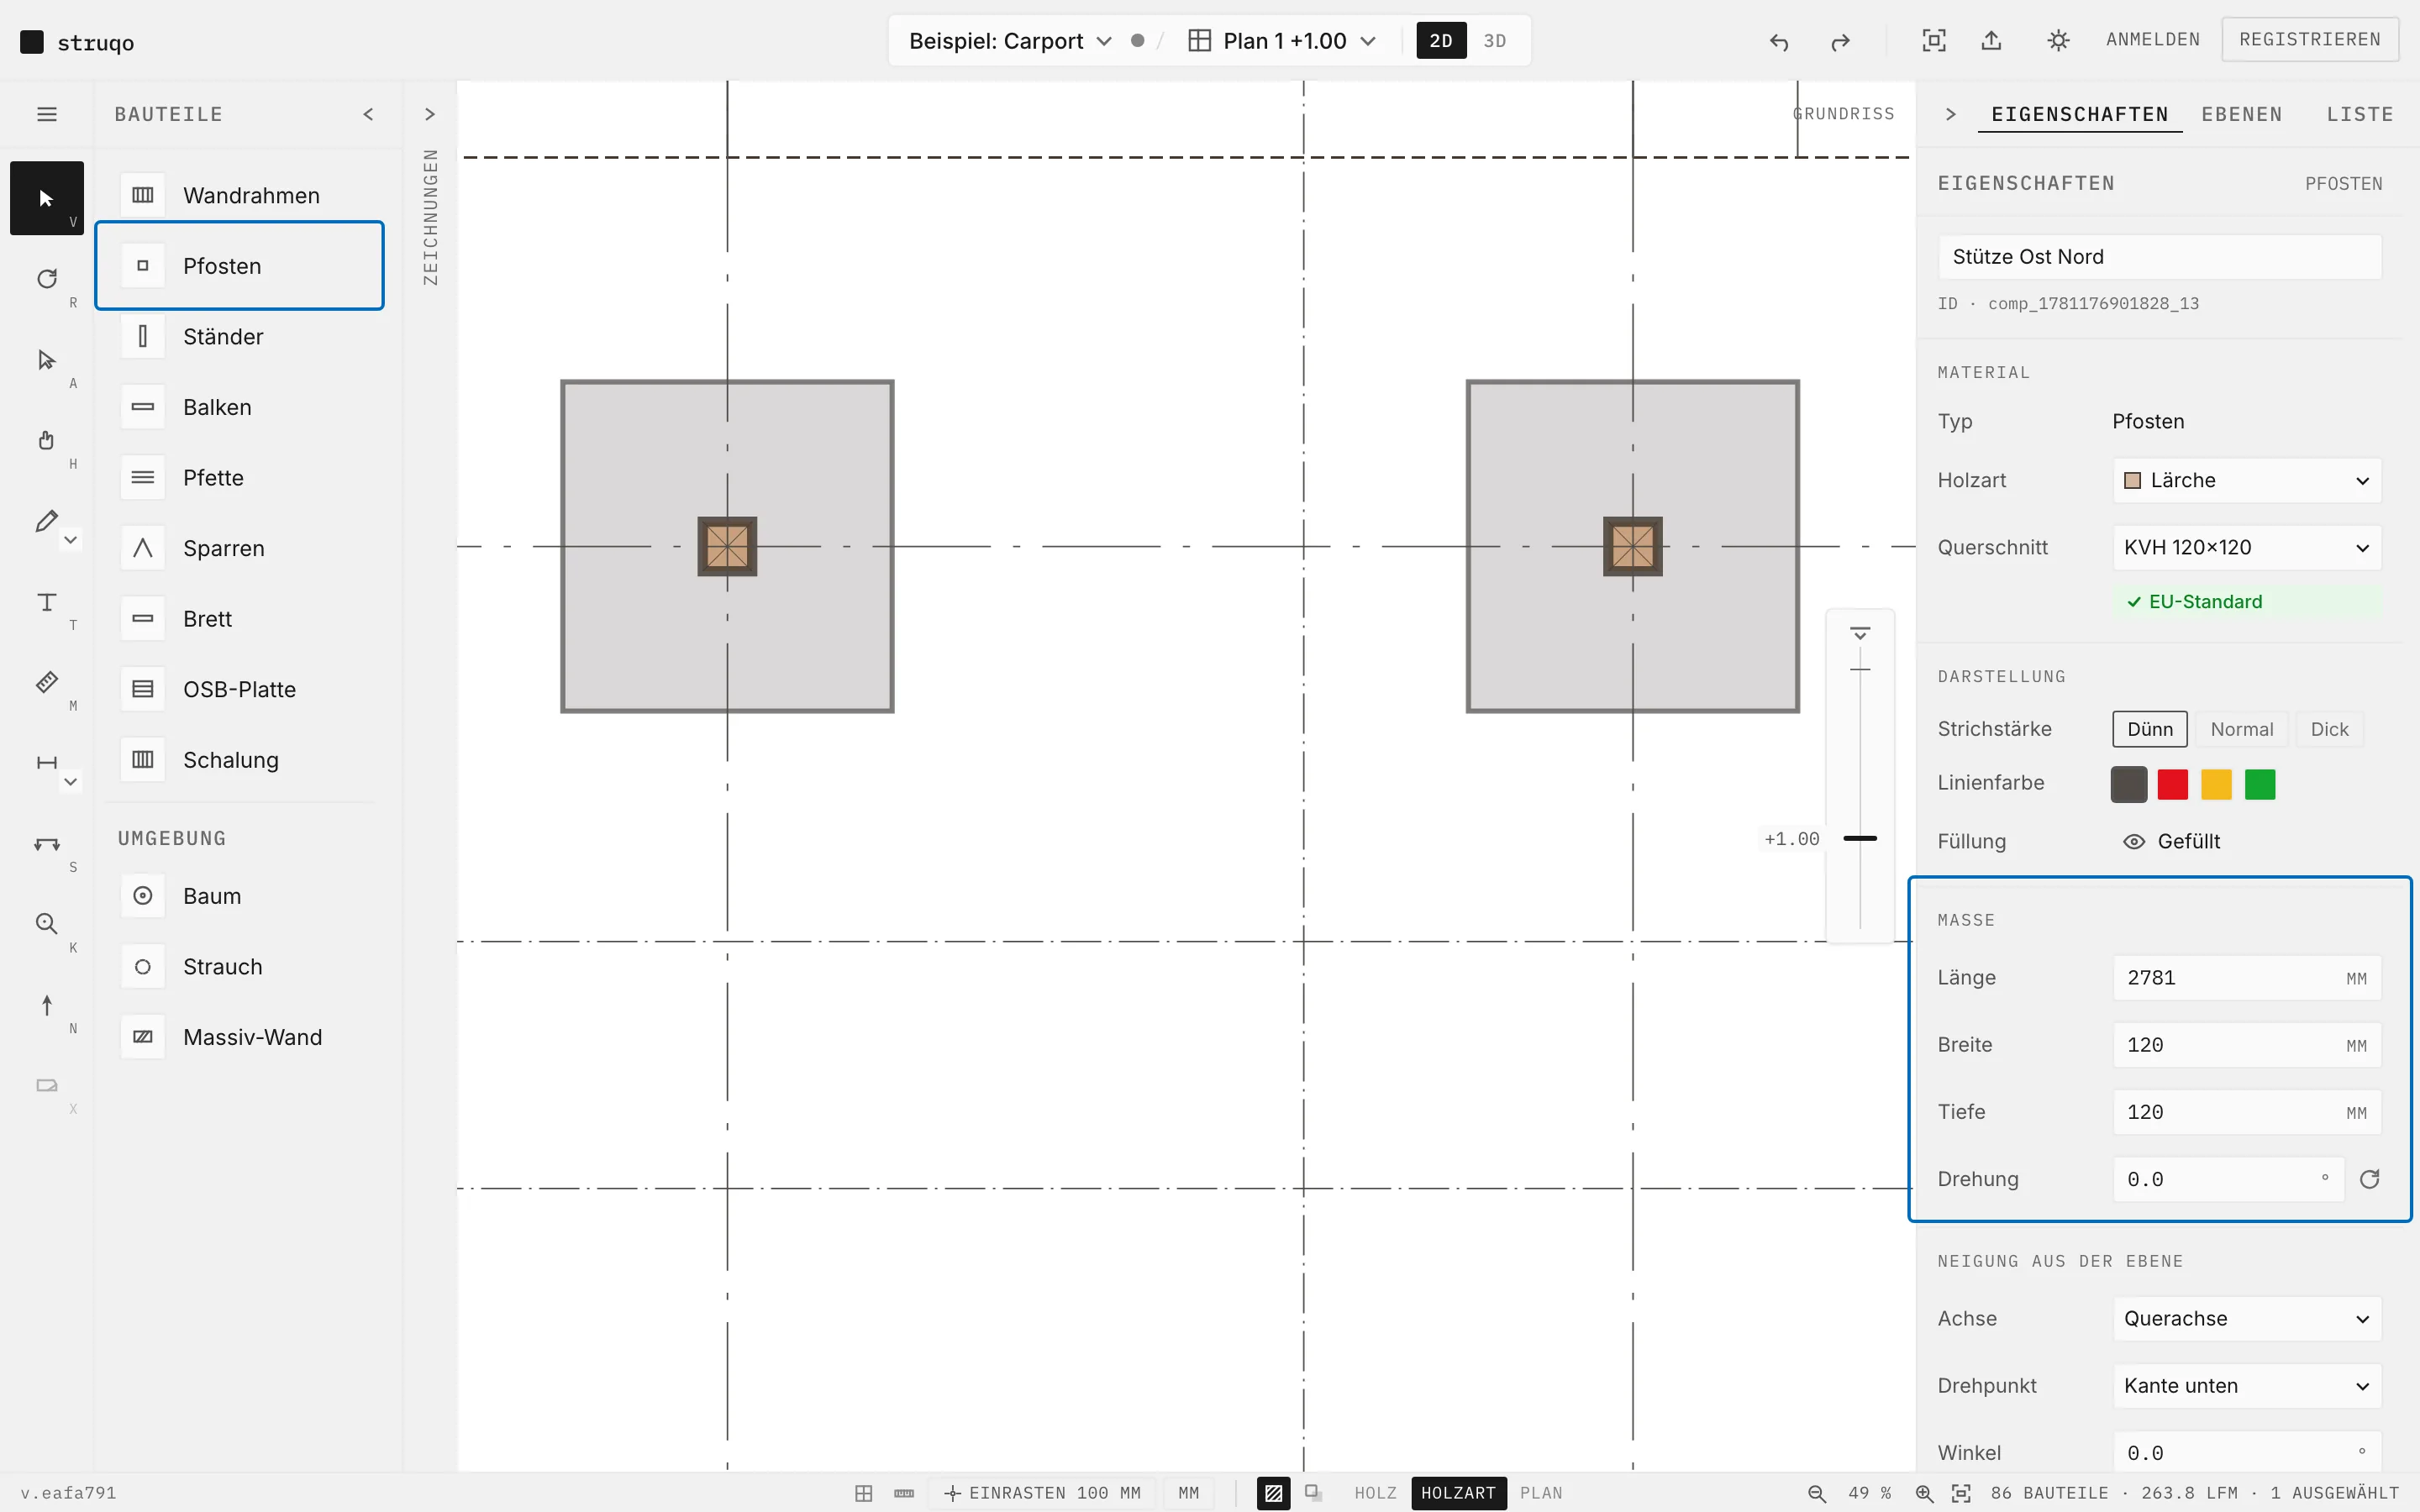Click the Registrieren button
This screenshot has height=1512, width=2420.
2310,39
